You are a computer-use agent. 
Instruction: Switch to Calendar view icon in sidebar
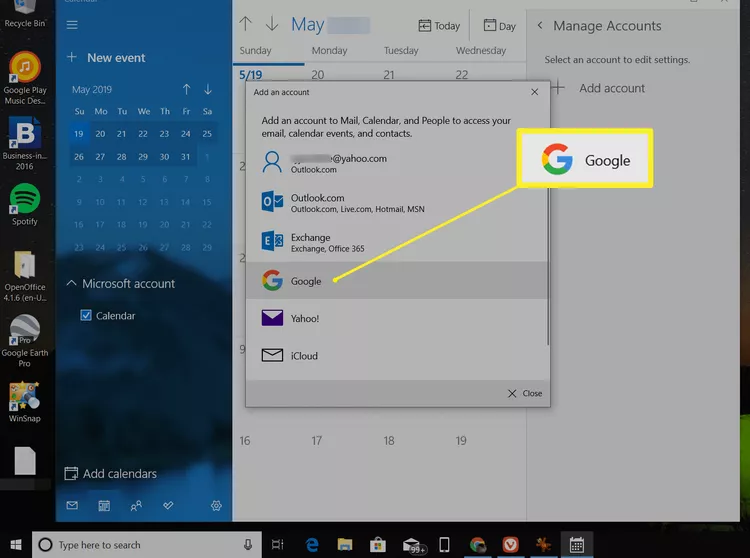104,505
